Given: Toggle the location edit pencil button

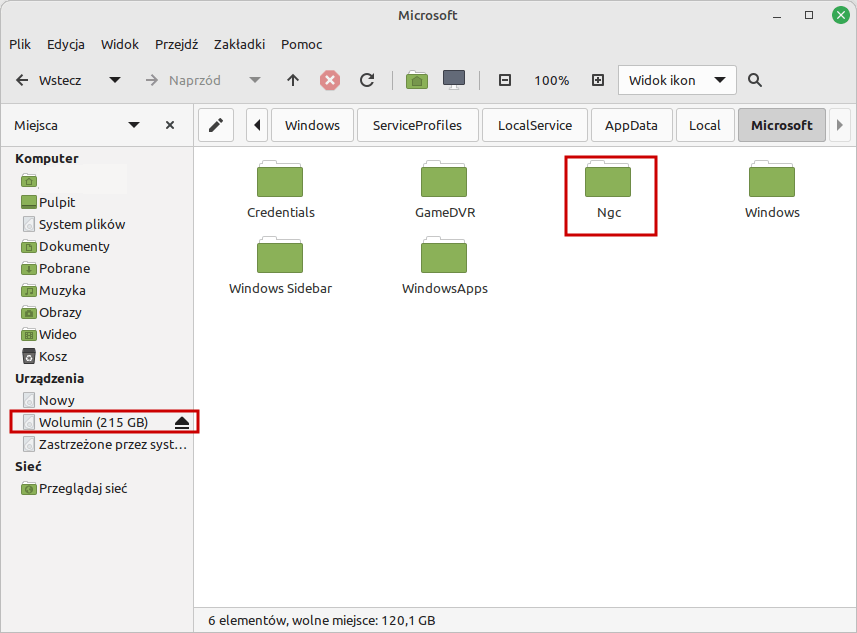Looking at the screenshot, I should (x=216, y=125).
